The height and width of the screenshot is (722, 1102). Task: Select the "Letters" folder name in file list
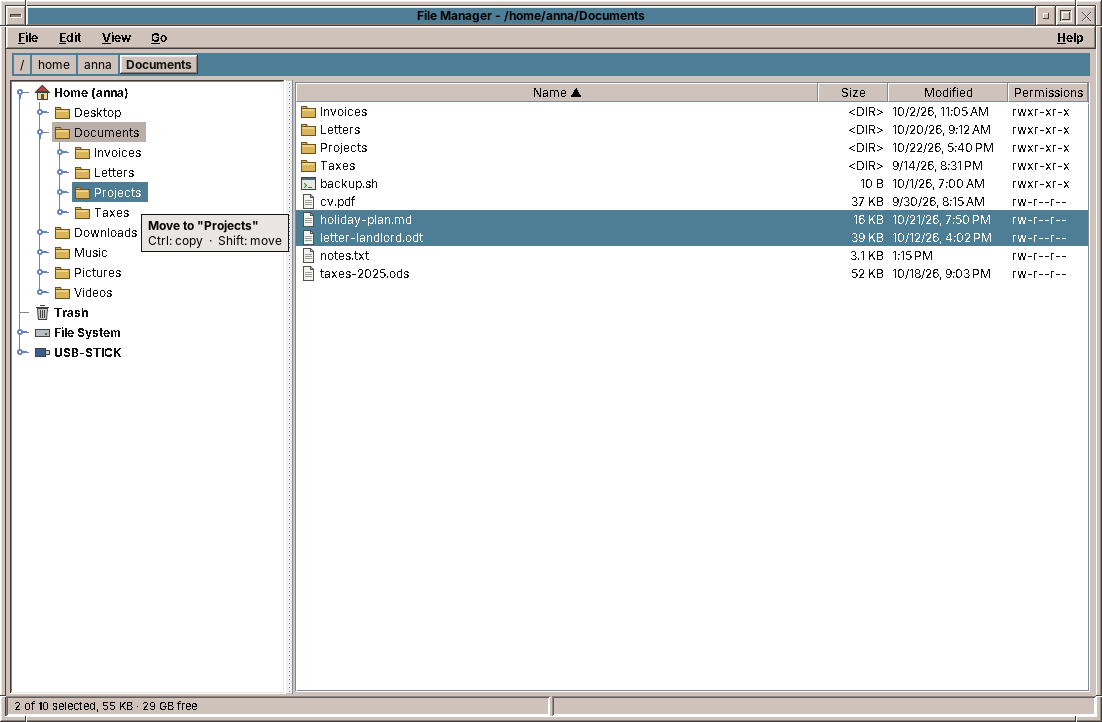(x=340, y=130)
